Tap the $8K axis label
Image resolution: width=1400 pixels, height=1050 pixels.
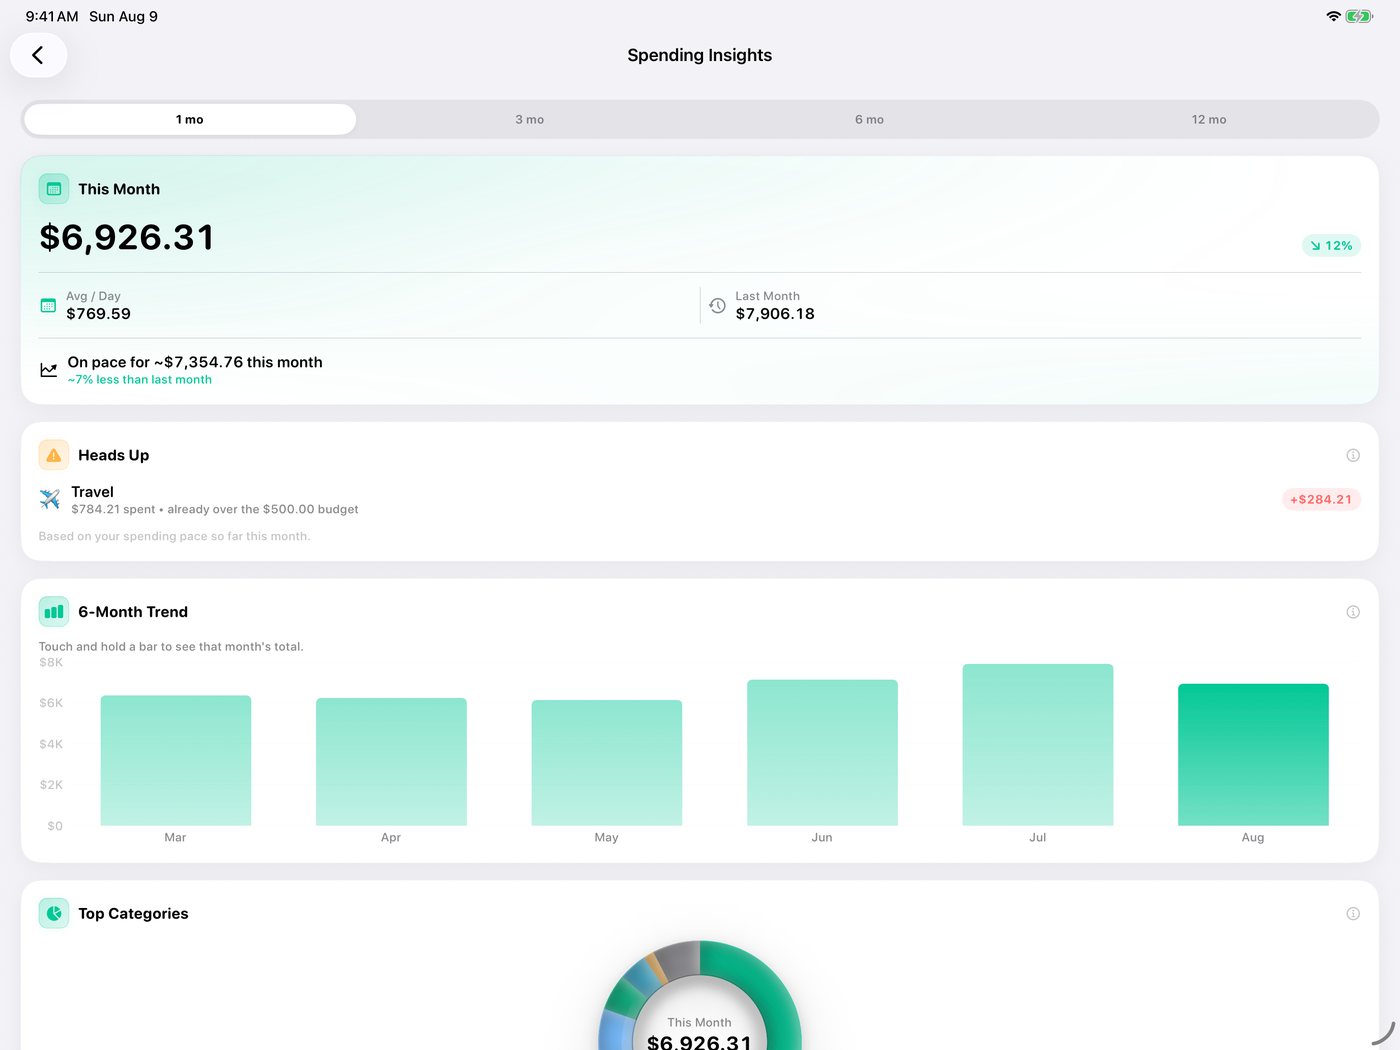click(x=51, y=662)
